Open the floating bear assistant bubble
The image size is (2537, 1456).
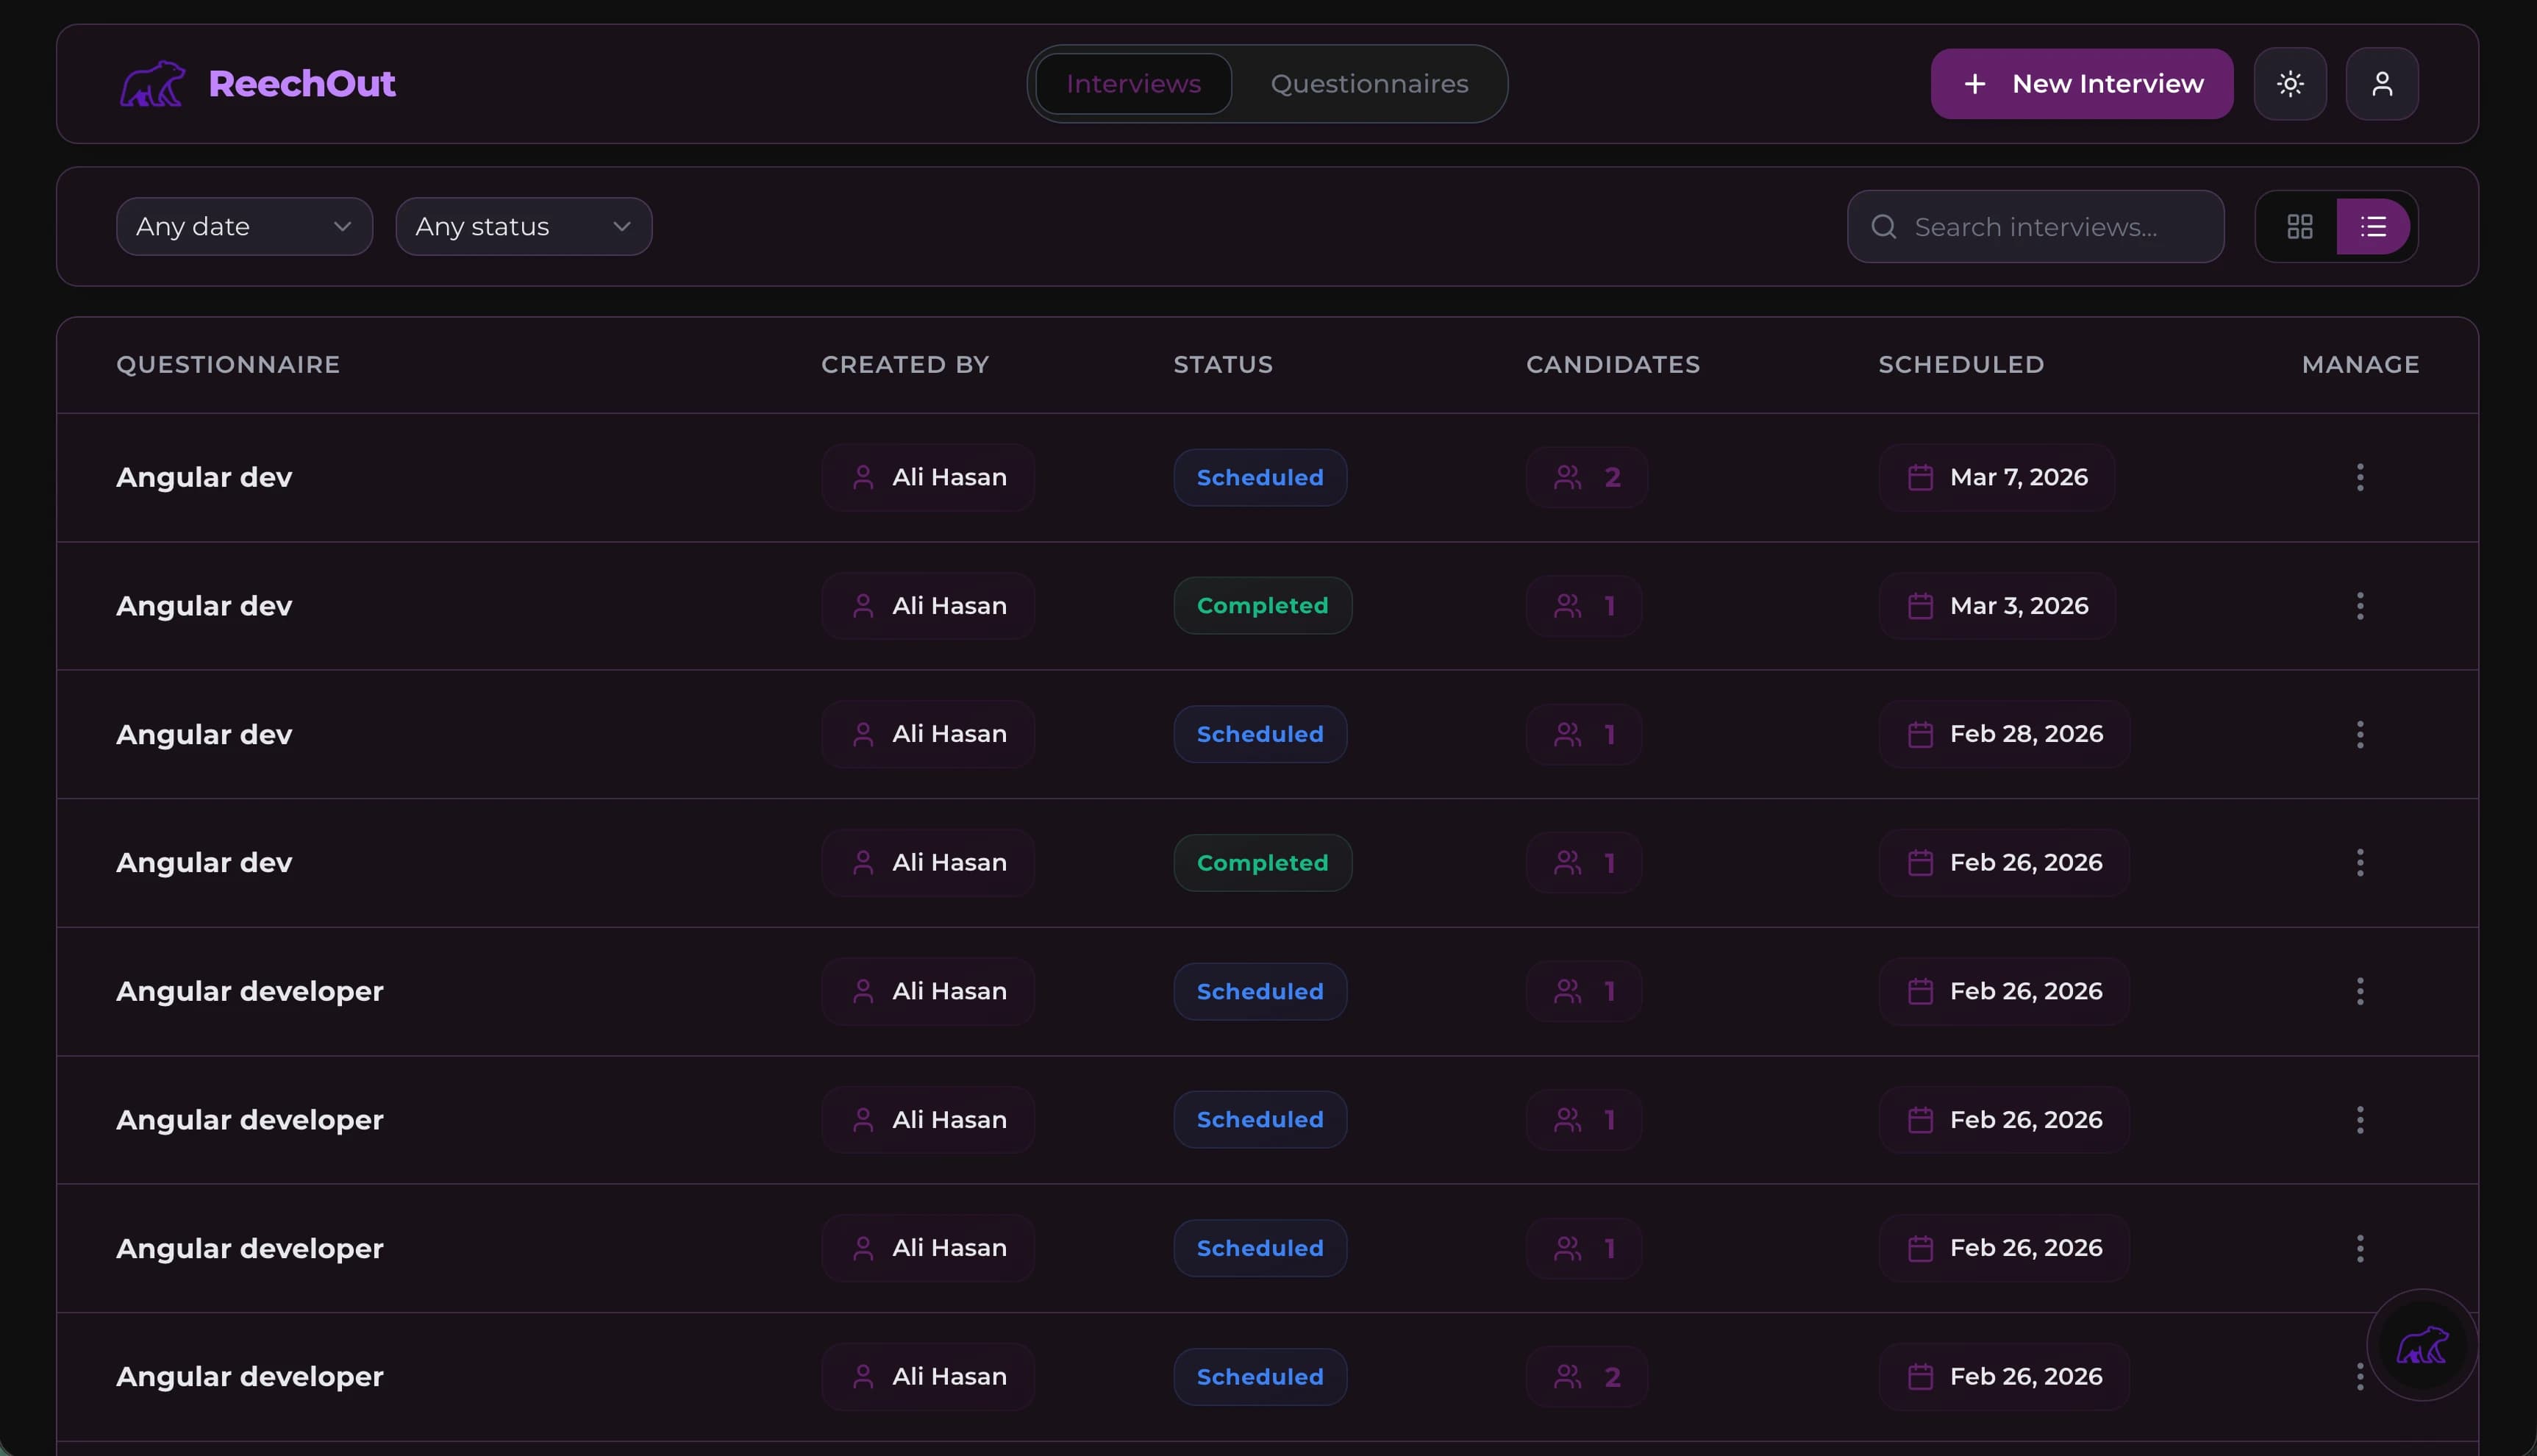click(2422, 1345)
